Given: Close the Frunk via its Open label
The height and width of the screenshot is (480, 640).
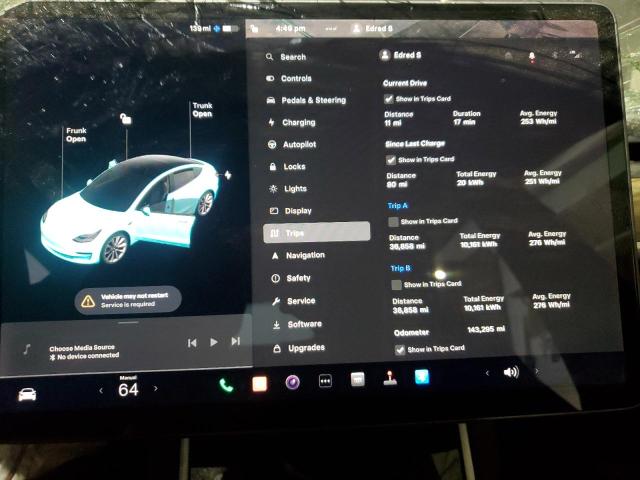Looking at the screenshot, I should tap(76, 135).
